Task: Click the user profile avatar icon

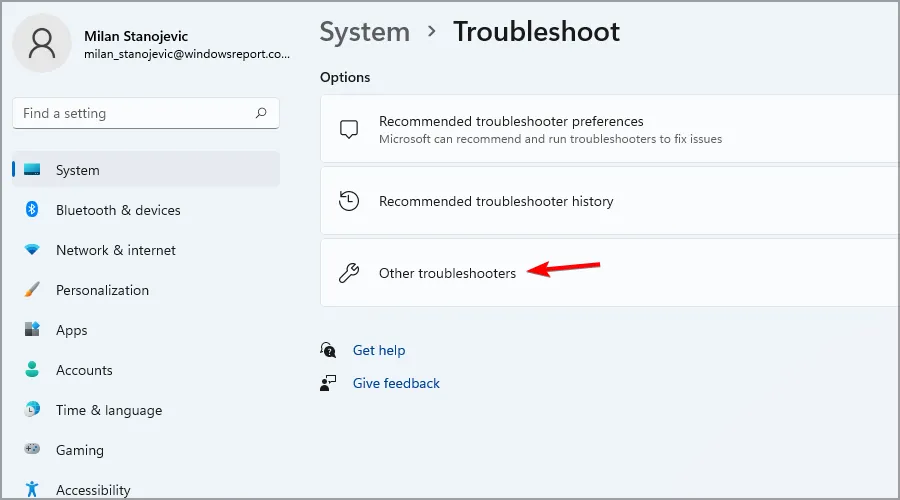Action: pyautogui.click(x=41, y=46)
